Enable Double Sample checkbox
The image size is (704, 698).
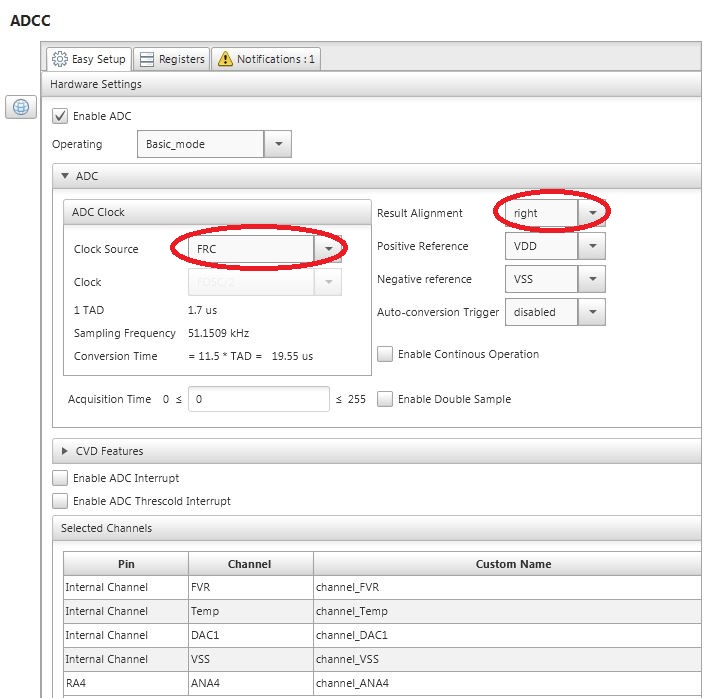point(385,399)
